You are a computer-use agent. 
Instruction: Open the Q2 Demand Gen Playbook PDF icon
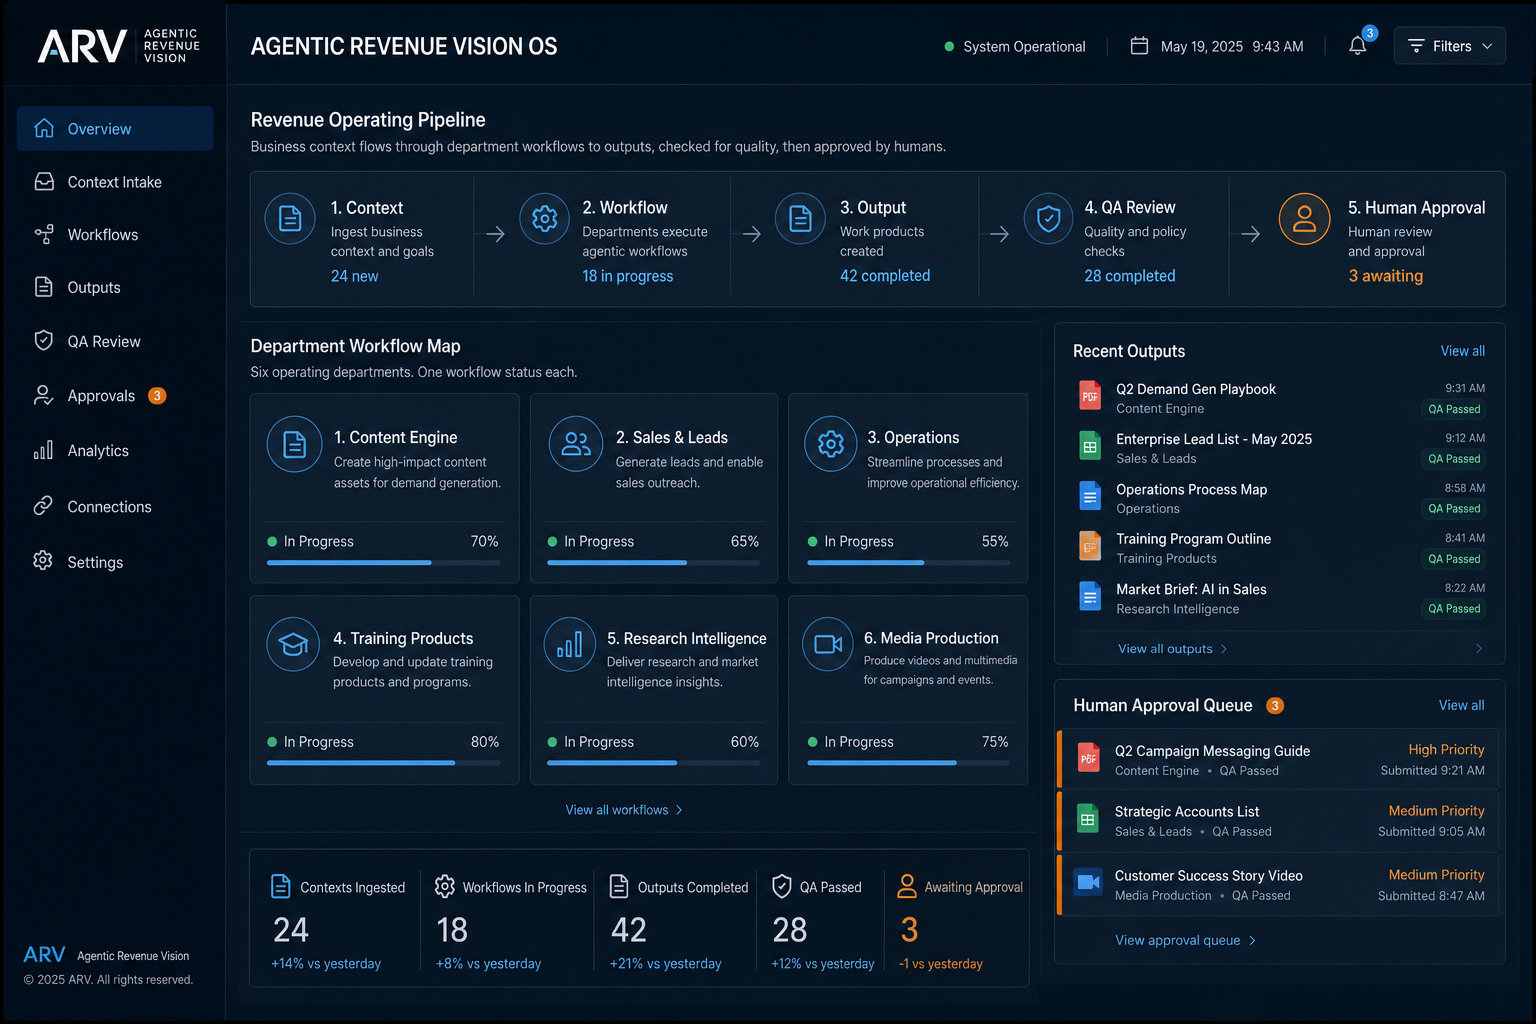[x=1090, y=396]
